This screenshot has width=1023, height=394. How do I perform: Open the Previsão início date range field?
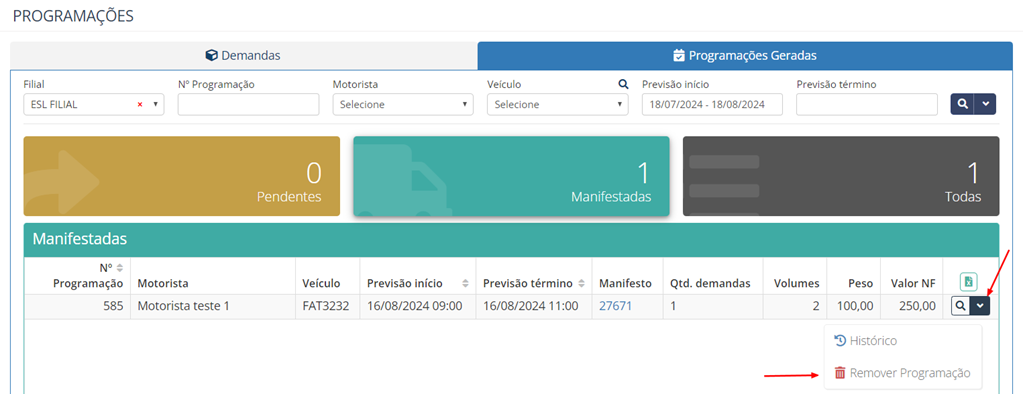(x=712, y=104)
